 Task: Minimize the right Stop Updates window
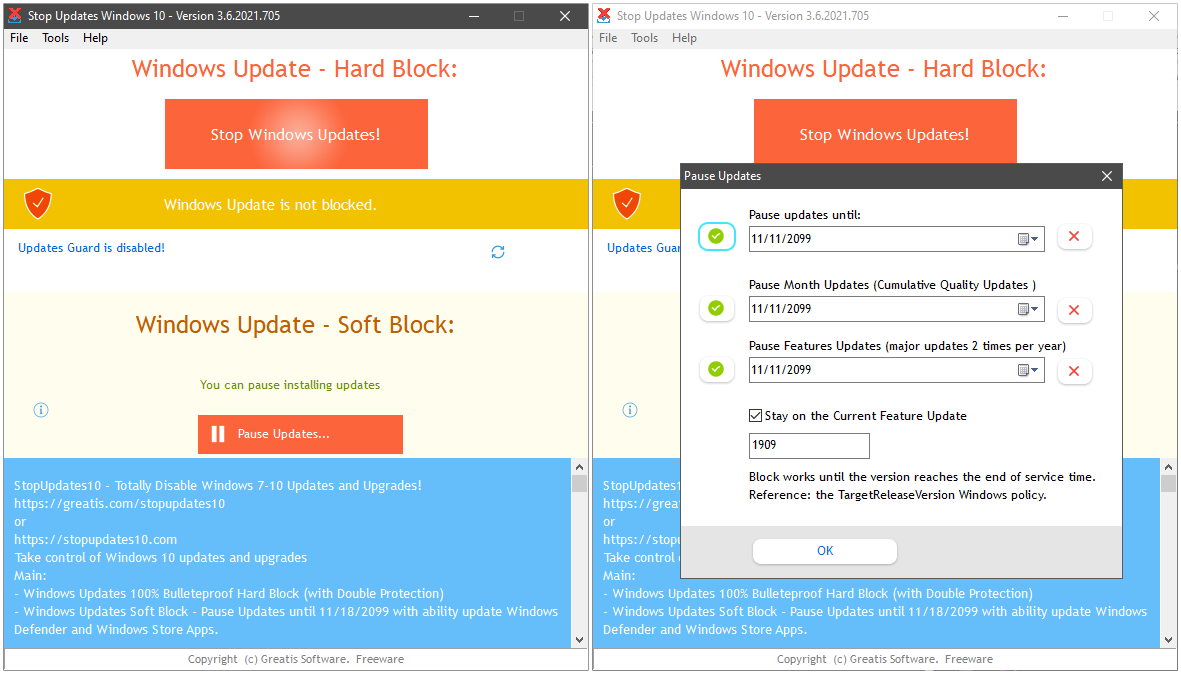[x=1063, y=16]
